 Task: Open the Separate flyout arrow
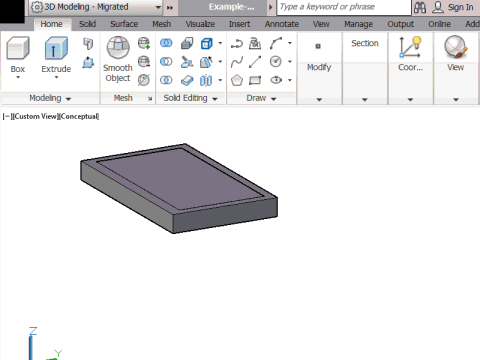pyautogui.click(x=220, y=80)
